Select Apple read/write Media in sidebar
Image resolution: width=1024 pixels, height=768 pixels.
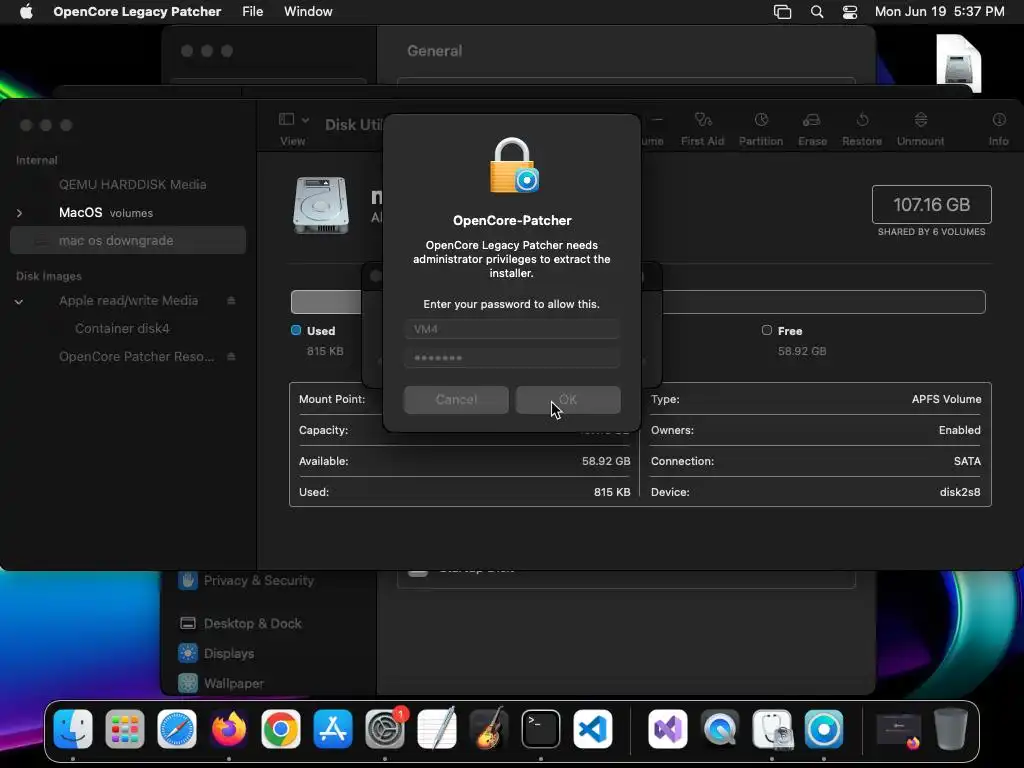coord(128,301)
